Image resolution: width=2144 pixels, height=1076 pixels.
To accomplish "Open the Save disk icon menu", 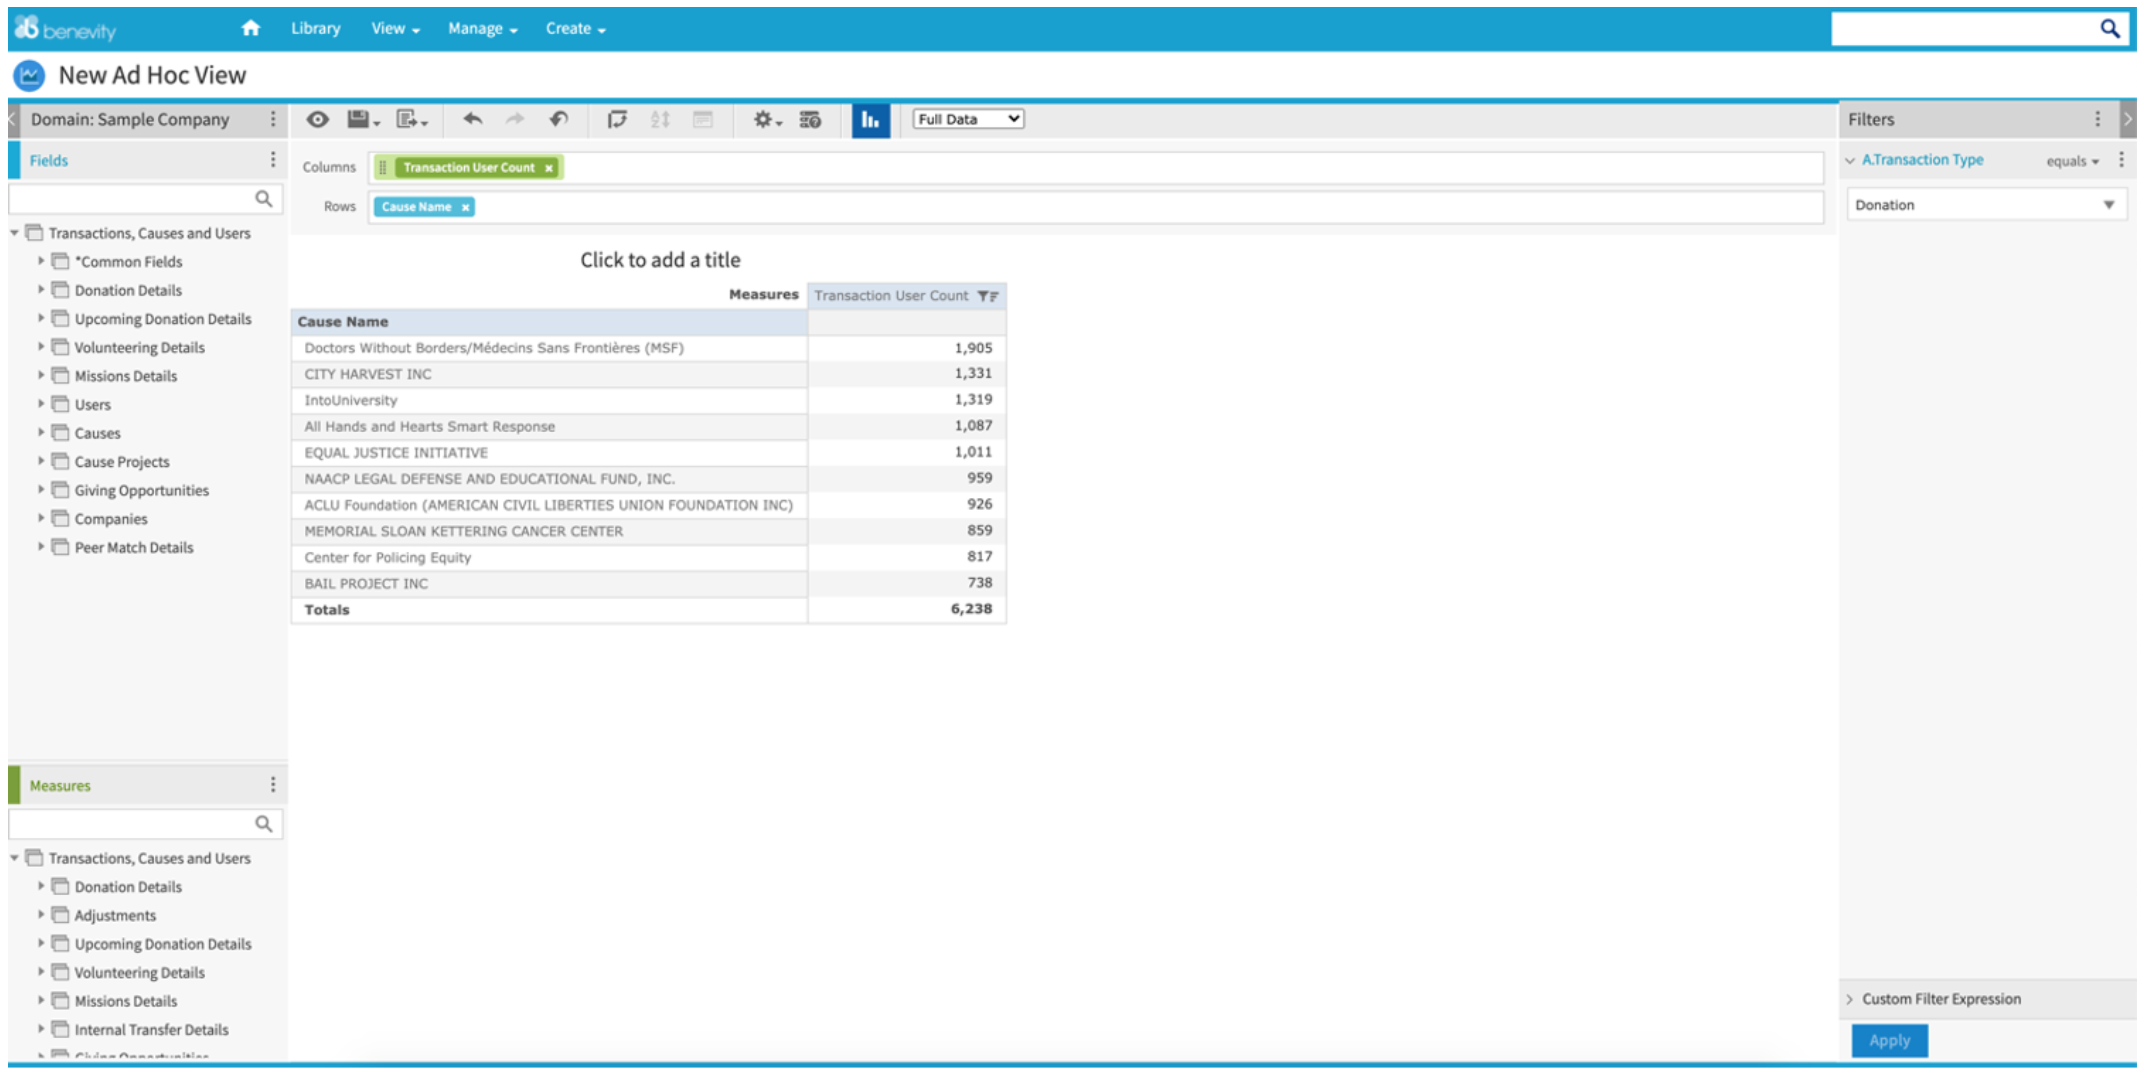I will (x=363, y=119).
